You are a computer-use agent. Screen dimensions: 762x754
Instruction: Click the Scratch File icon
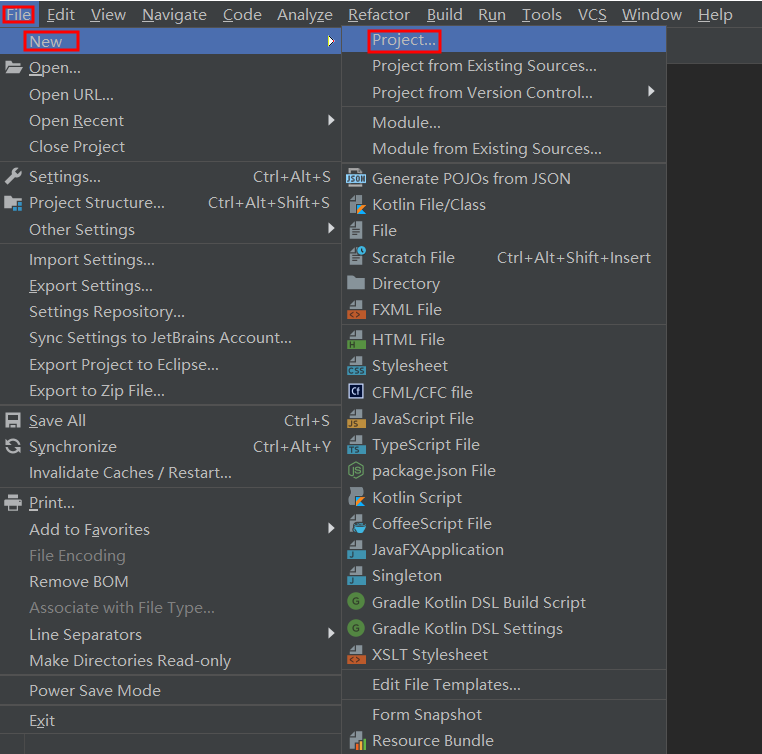[357, 257]
